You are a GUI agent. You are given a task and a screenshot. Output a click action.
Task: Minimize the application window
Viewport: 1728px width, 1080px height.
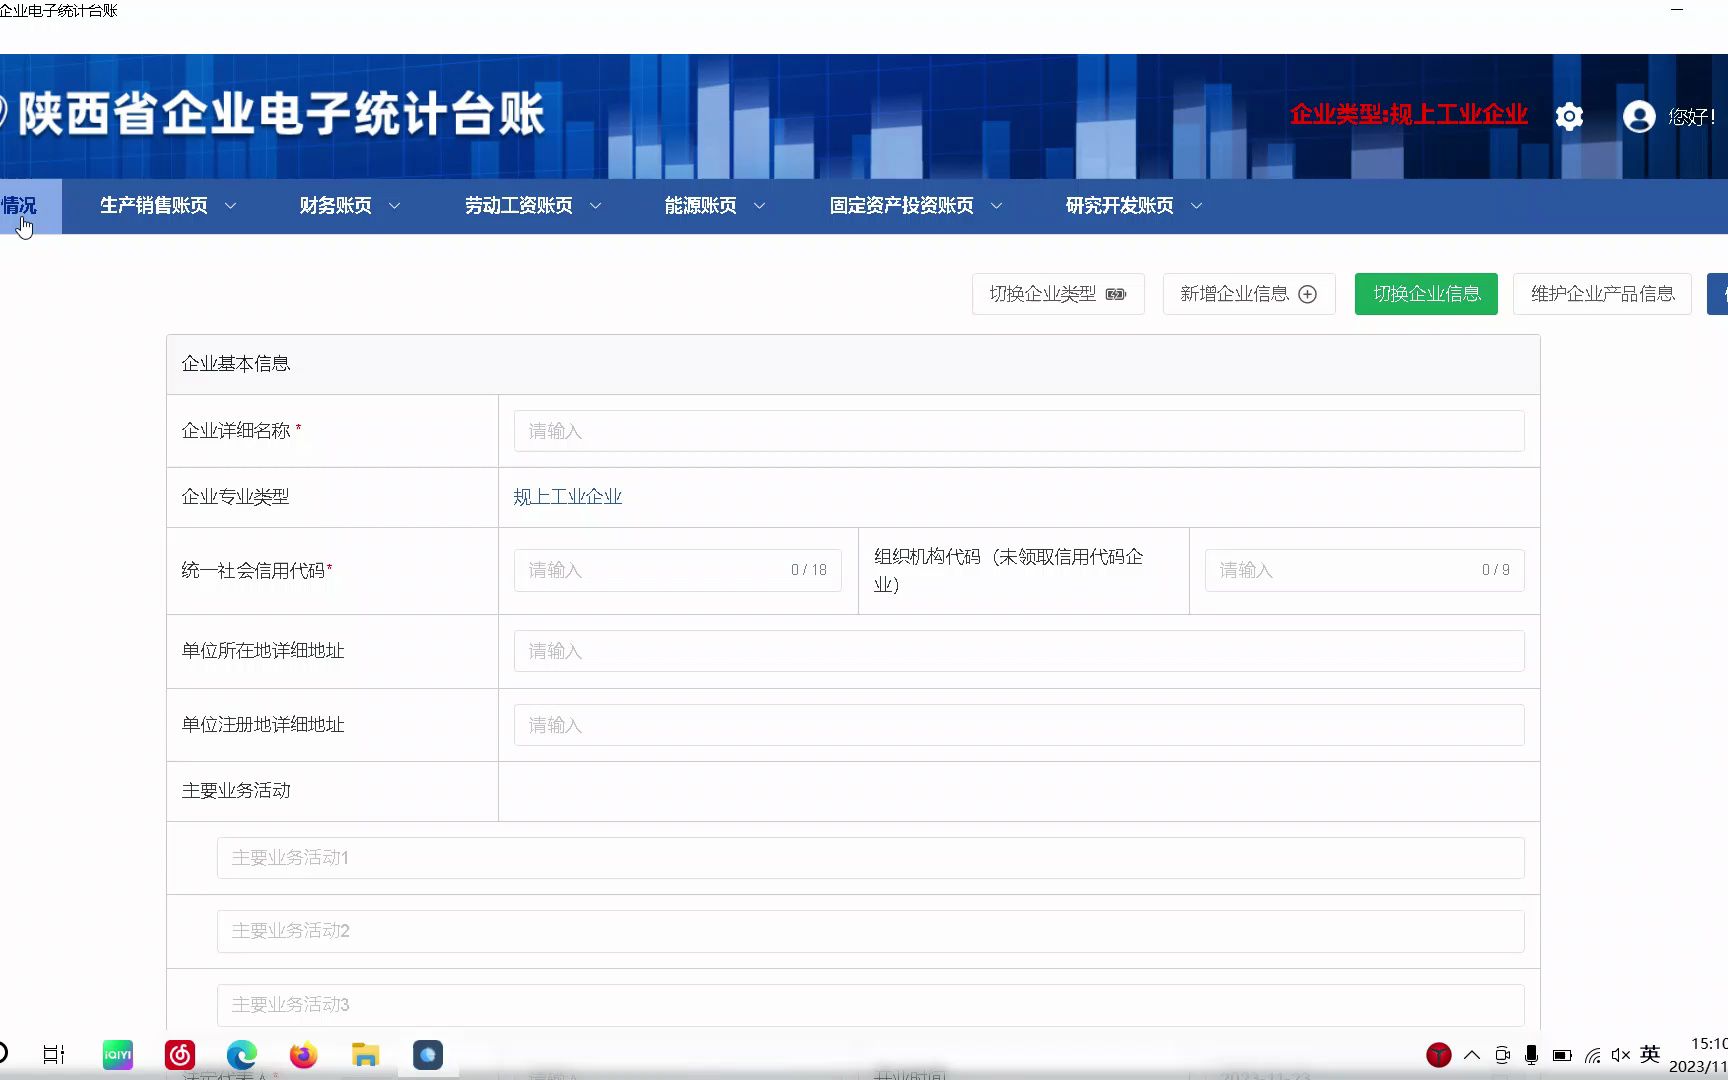(1677, 10)
